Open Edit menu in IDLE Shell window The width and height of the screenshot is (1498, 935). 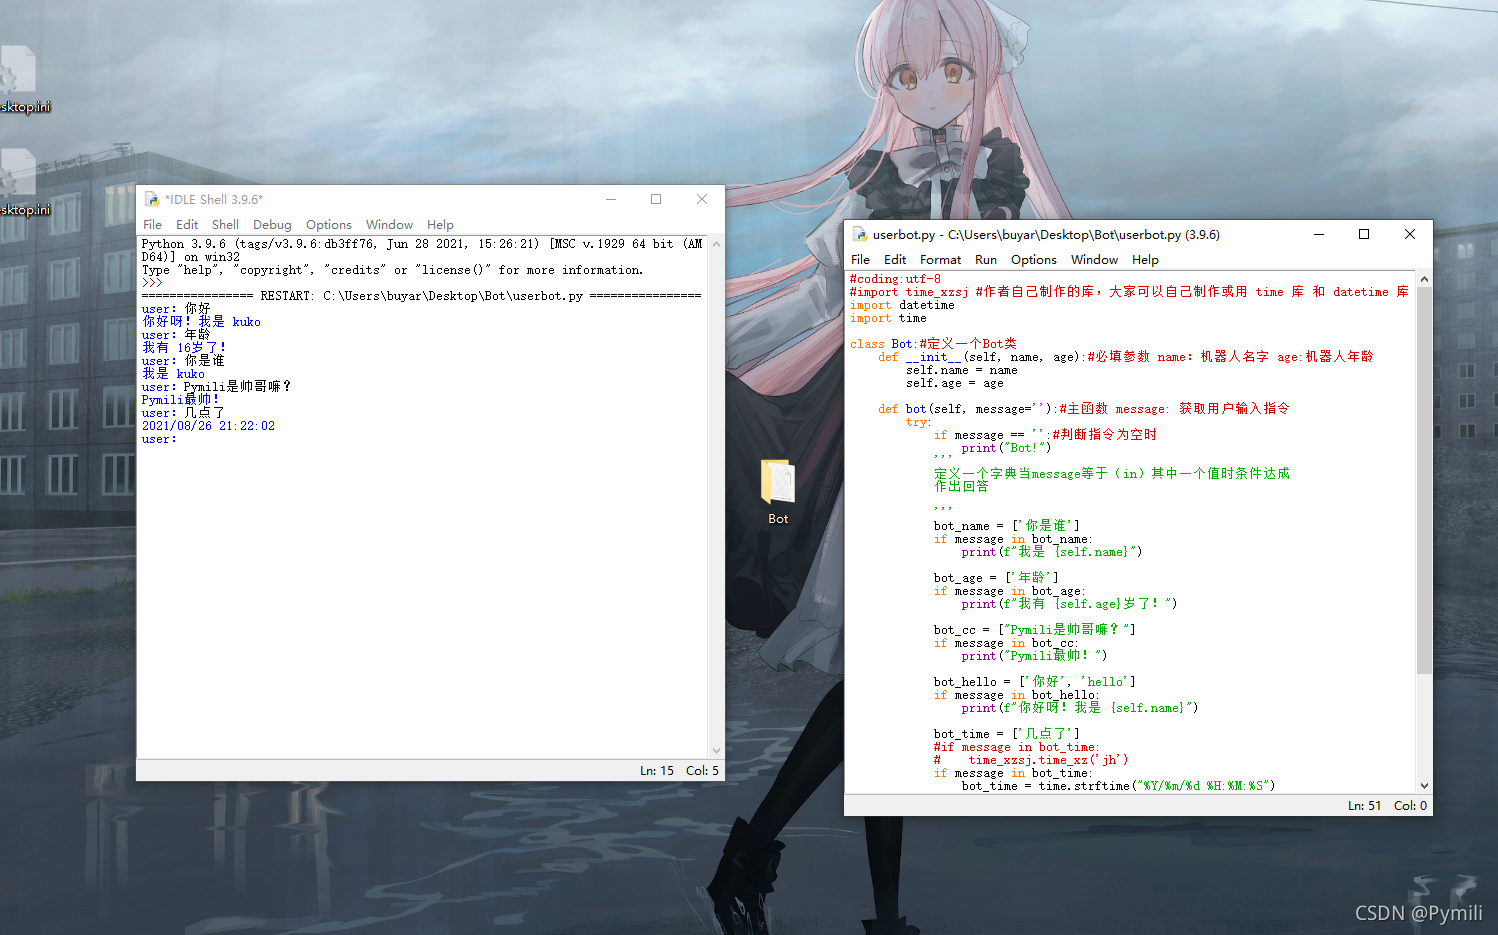[187, 225]
